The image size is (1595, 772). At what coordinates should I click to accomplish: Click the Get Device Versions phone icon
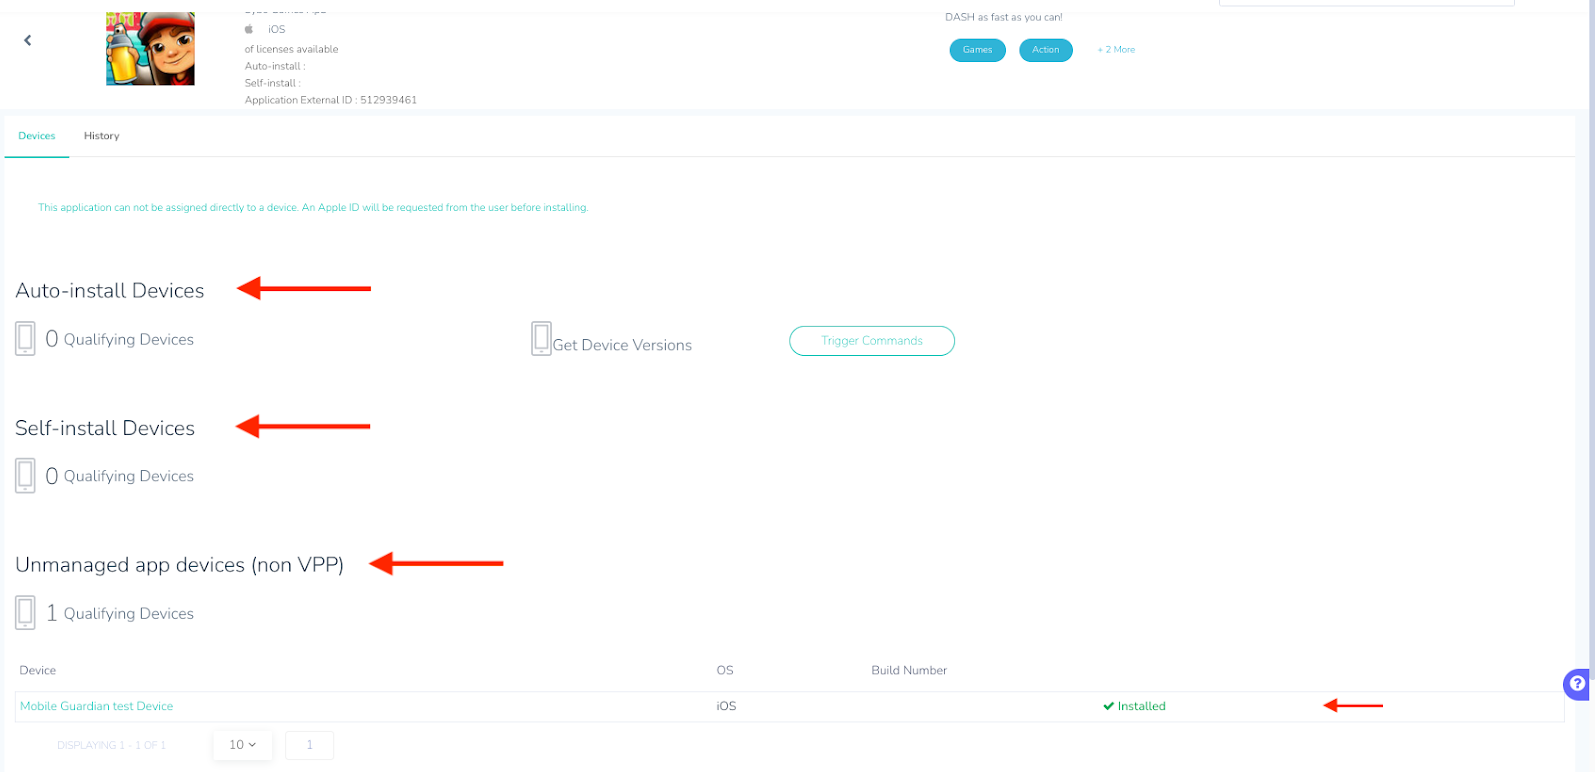[541, 339]
